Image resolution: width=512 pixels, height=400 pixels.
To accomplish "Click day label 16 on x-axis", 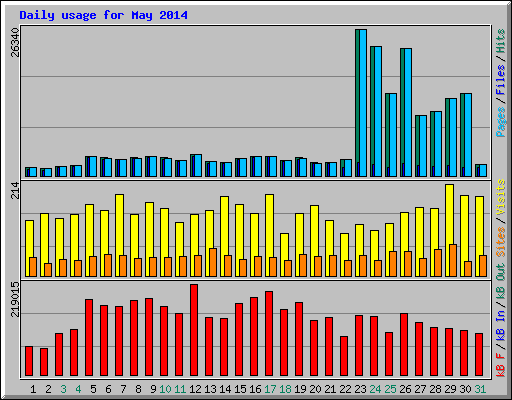I will point(255,389).
